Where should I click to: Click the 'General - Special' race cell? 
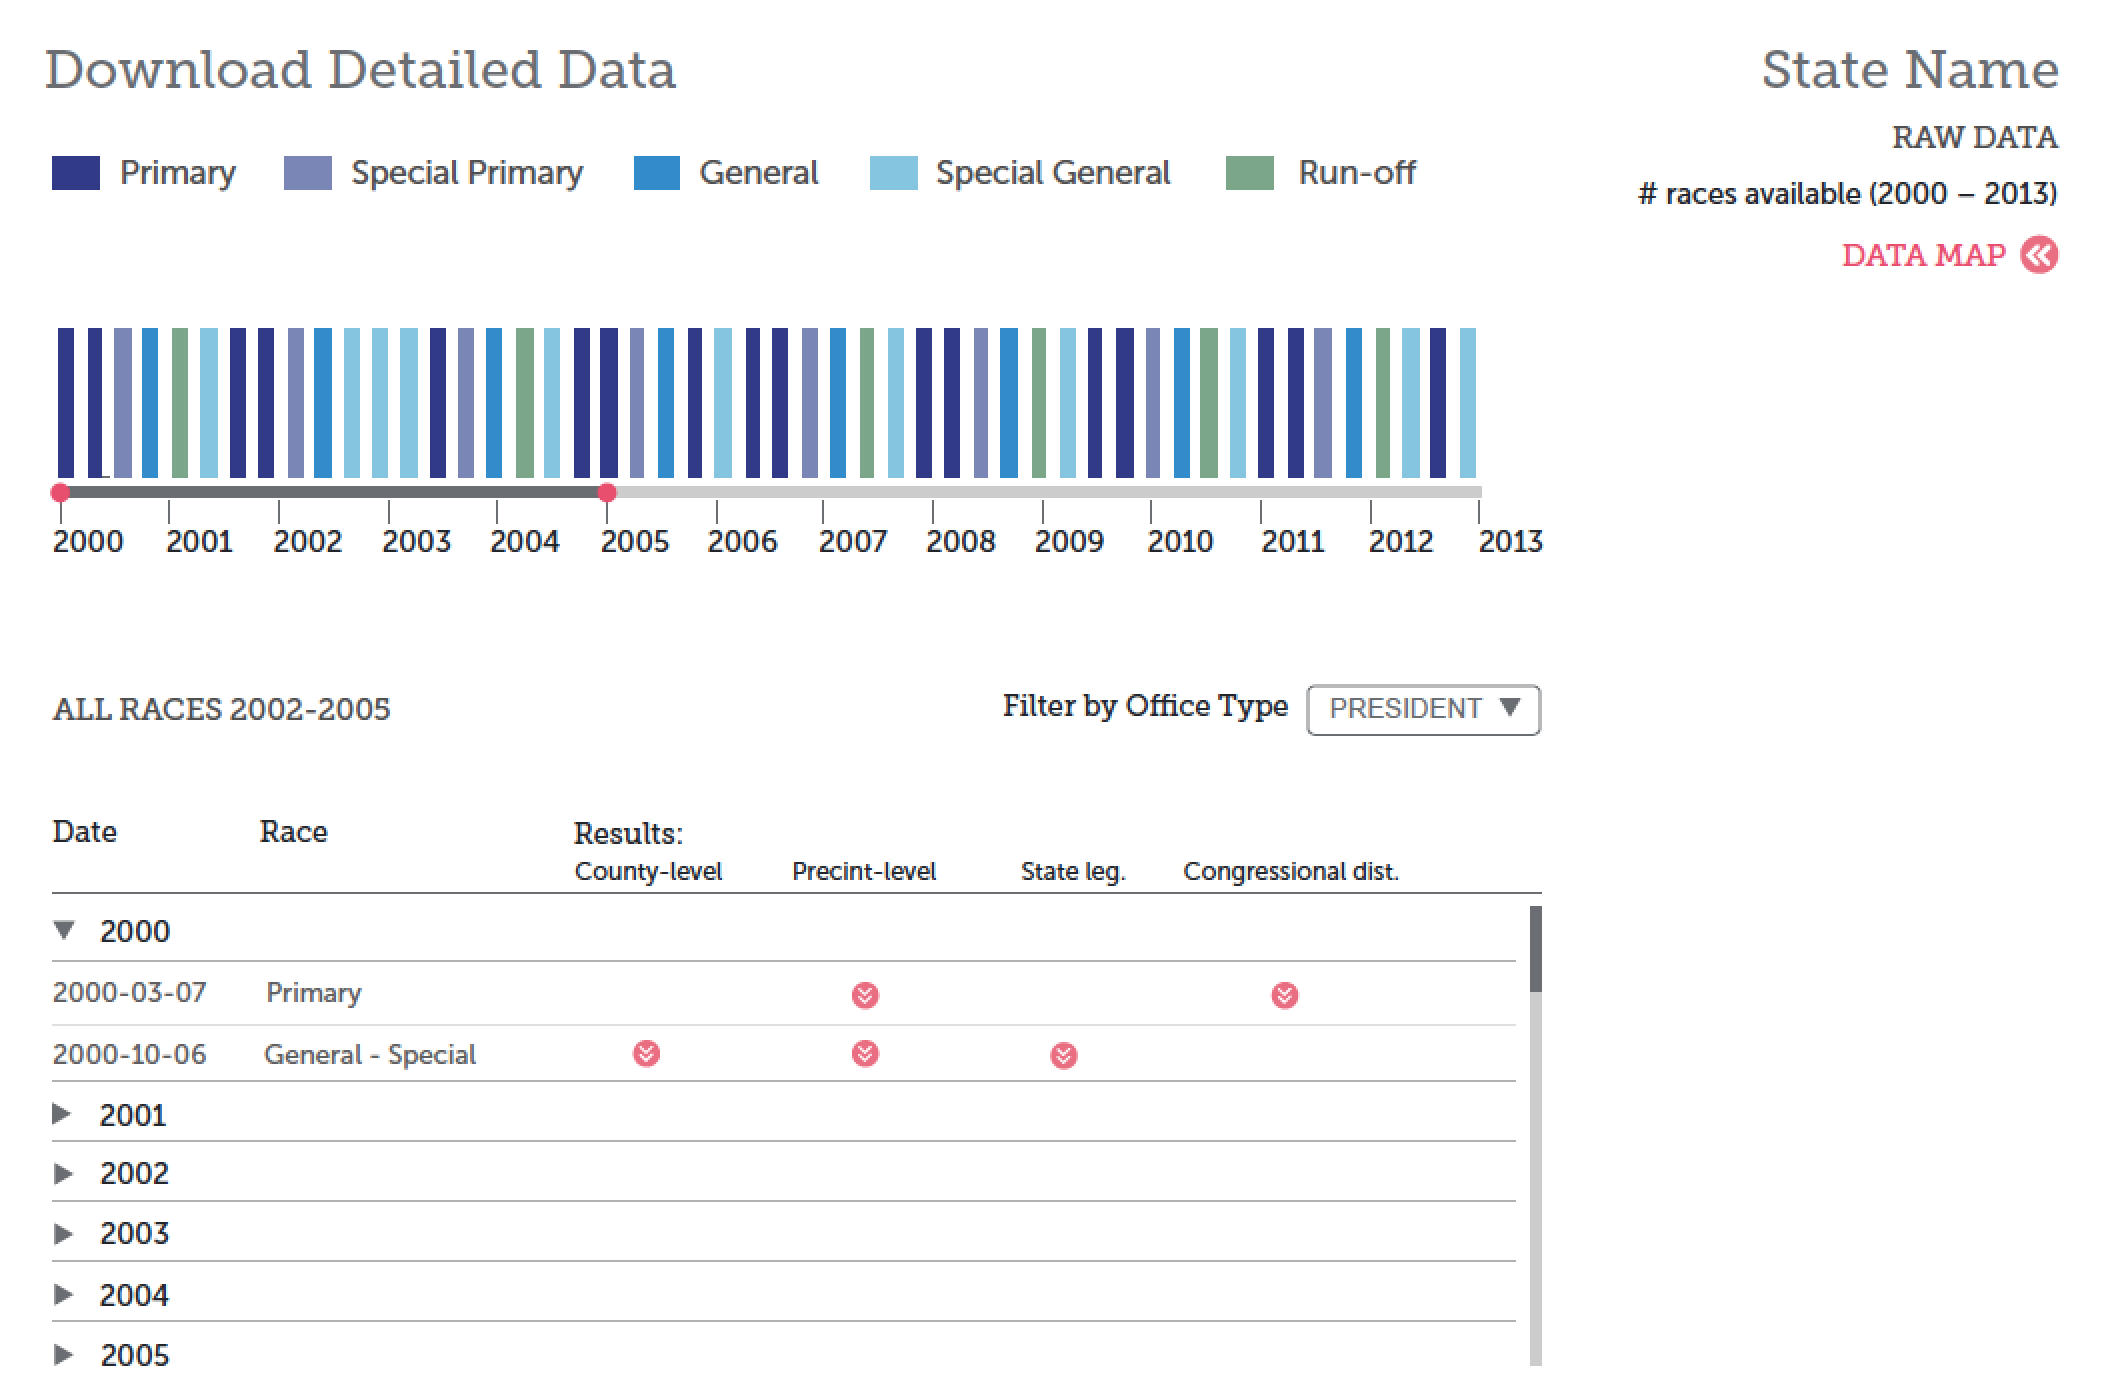[x=370, y=1055]
